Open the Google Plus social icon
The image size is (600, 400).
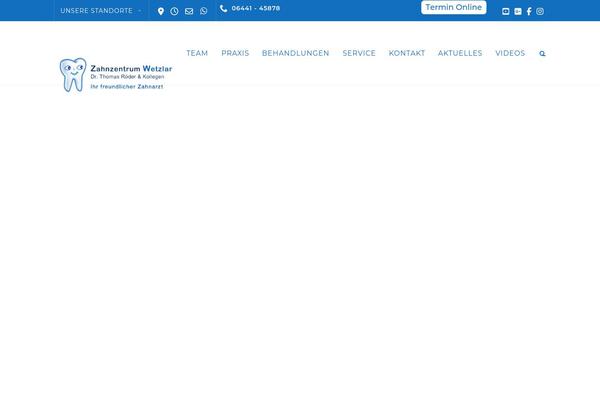click(x=518, y=11)
